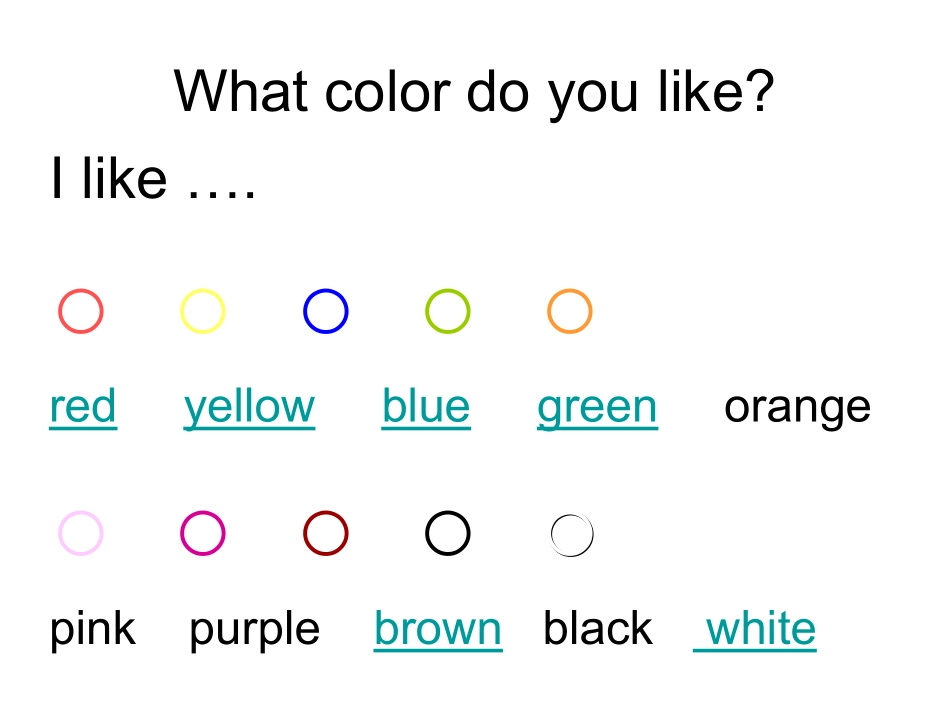Open the "red" hyperlink
This screenshot has height=713, width=950.
(83, 407)
